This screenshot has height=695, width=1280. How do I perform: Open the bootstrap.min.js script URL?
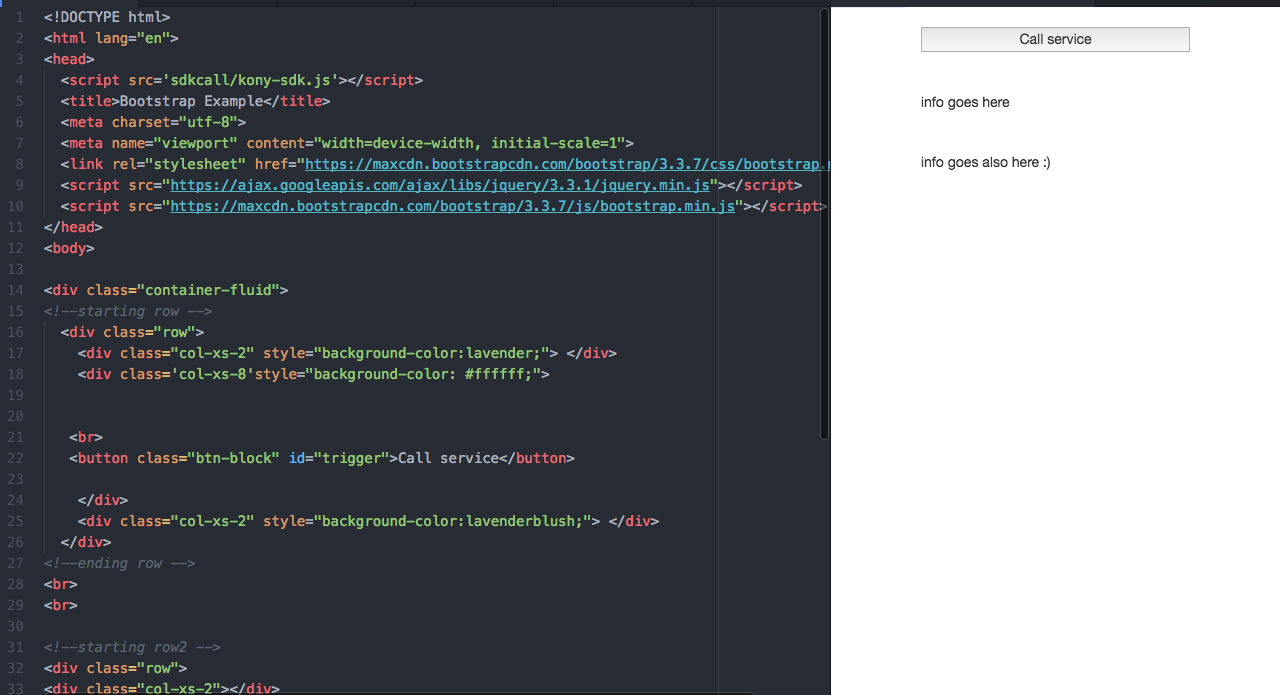click(x=452, y=206)
